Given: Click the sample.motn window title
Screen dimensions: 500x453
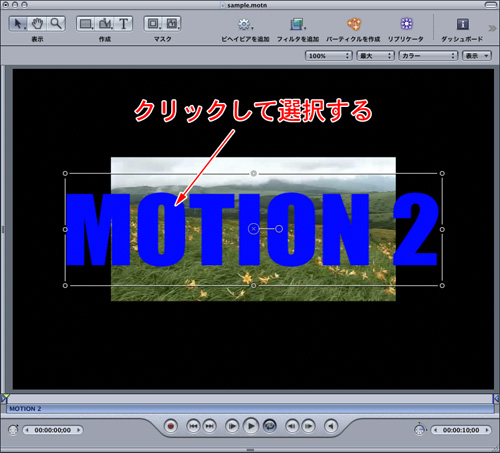Looking at the screenshot, I should (x=247, y=5).
